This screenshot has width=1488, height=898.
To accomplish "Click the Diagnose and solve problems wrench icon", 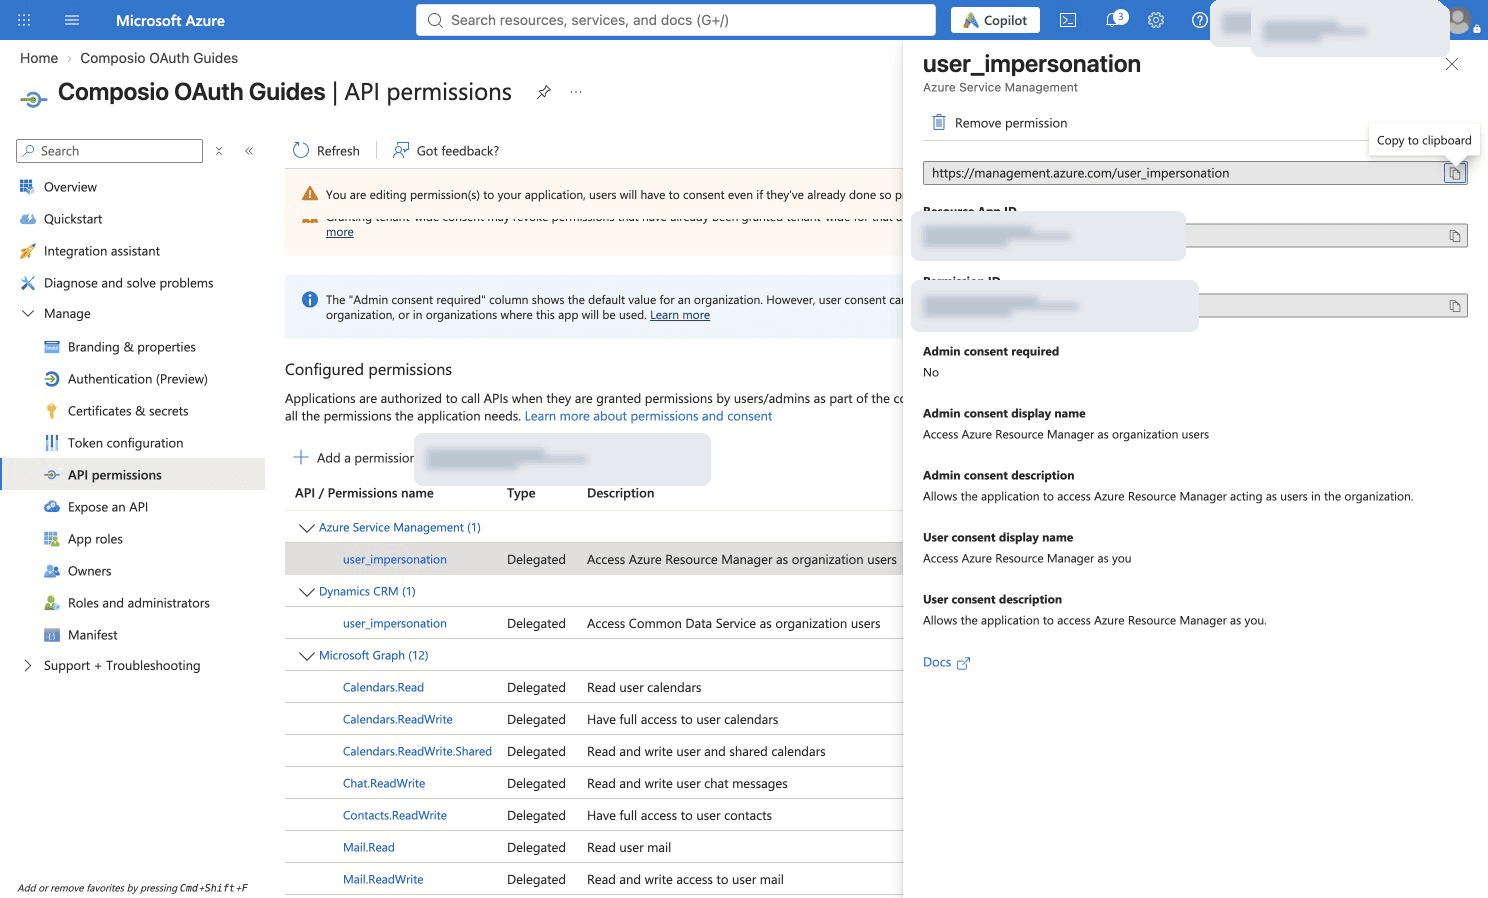I will pos(27,283).
